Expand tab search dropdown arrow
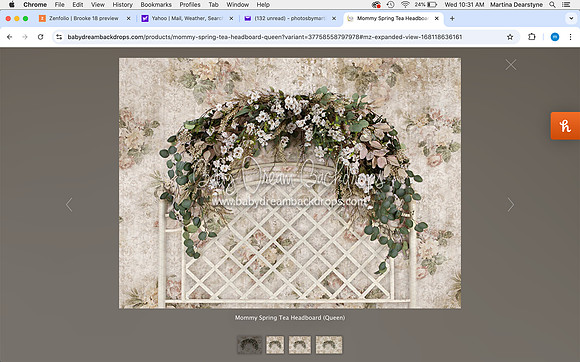The image size is (580, 362). pos(571,18)
